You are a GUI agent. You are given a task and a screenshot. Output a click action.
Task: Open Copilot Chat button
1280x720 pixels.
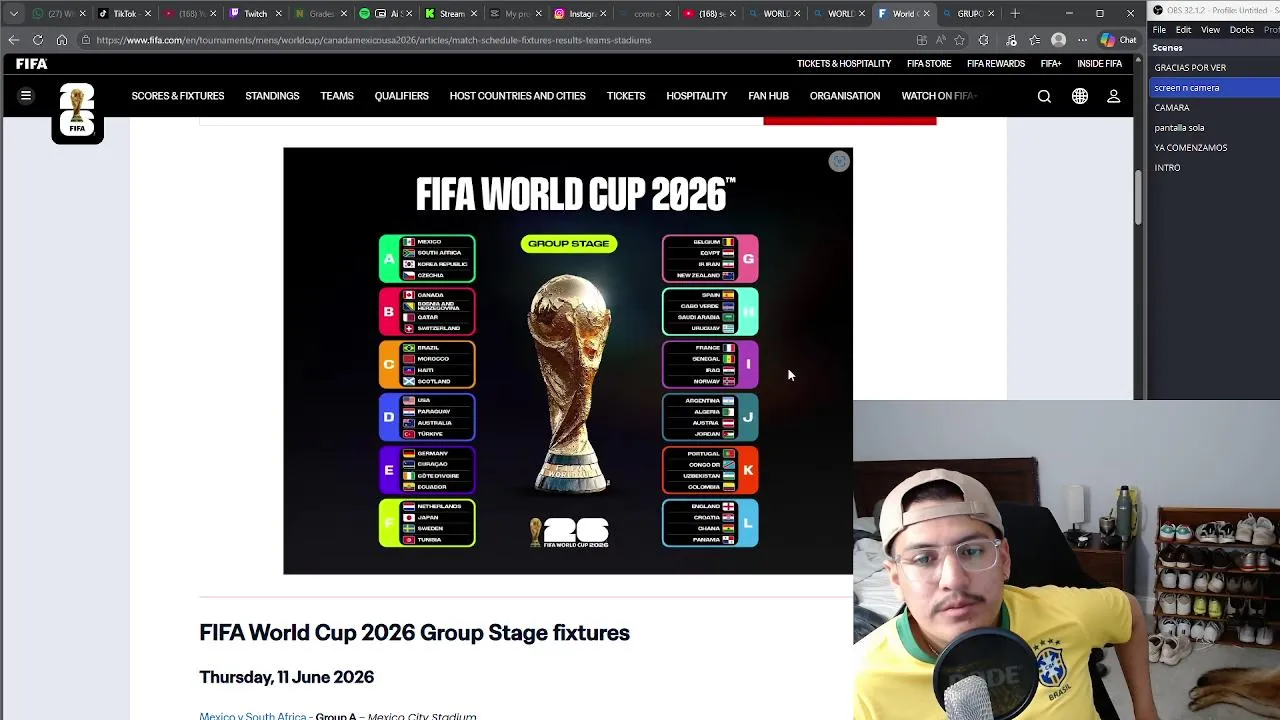[1118, 40]
